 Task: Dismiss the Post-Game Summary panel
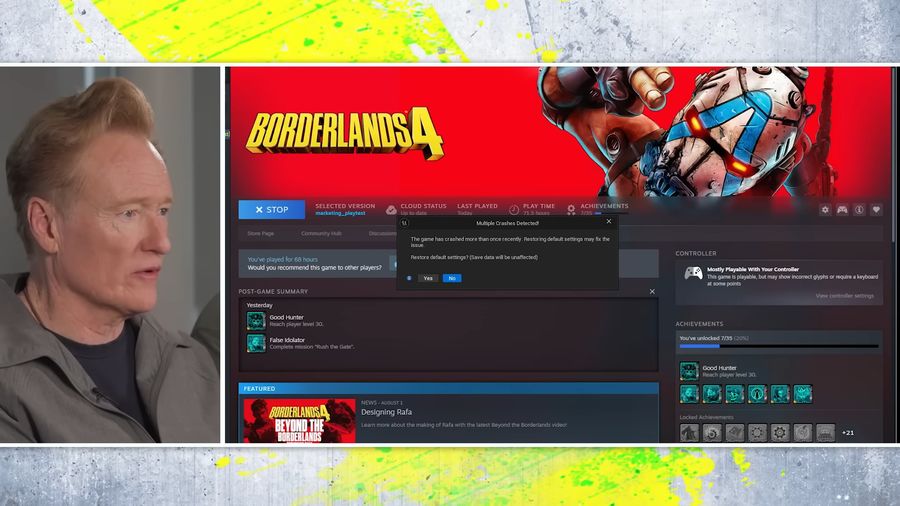point(652,291)
